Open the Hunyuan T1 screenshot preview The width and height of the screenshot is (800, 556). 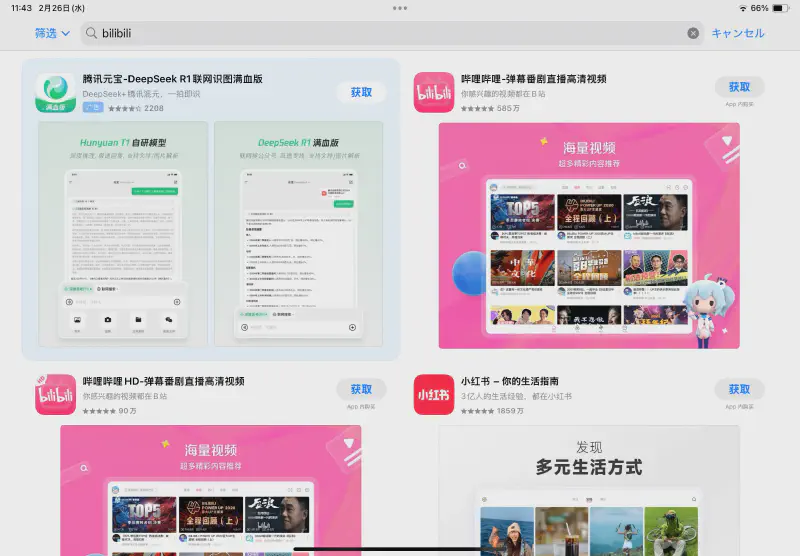[123, 235]
